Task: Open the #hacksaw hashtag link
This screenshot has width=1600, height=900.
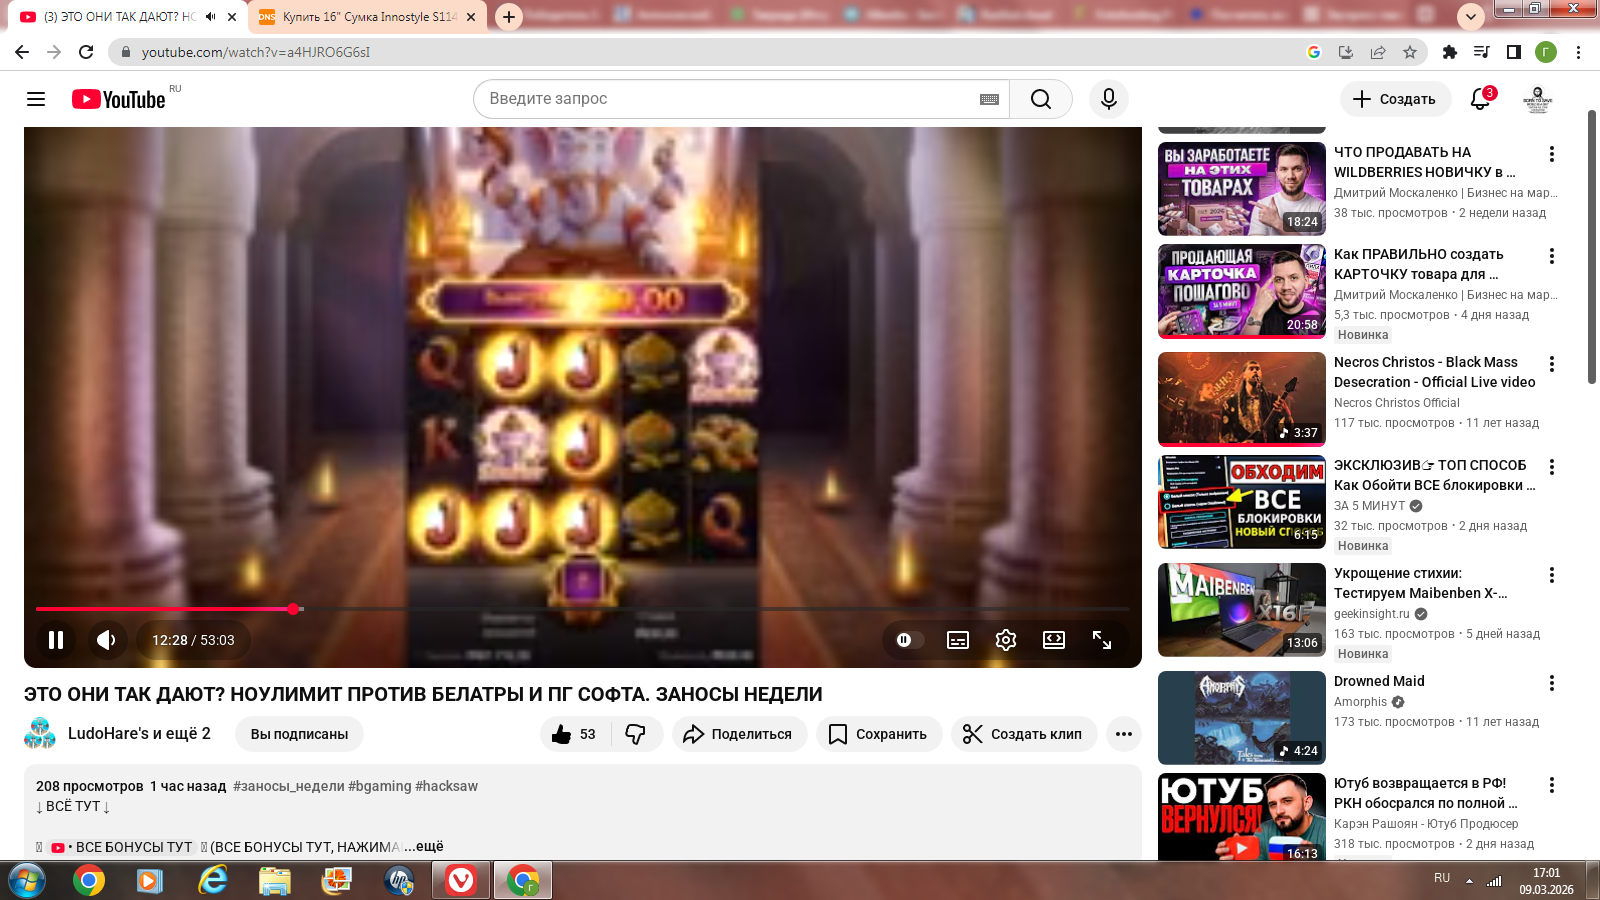Action: click(447, 786)
